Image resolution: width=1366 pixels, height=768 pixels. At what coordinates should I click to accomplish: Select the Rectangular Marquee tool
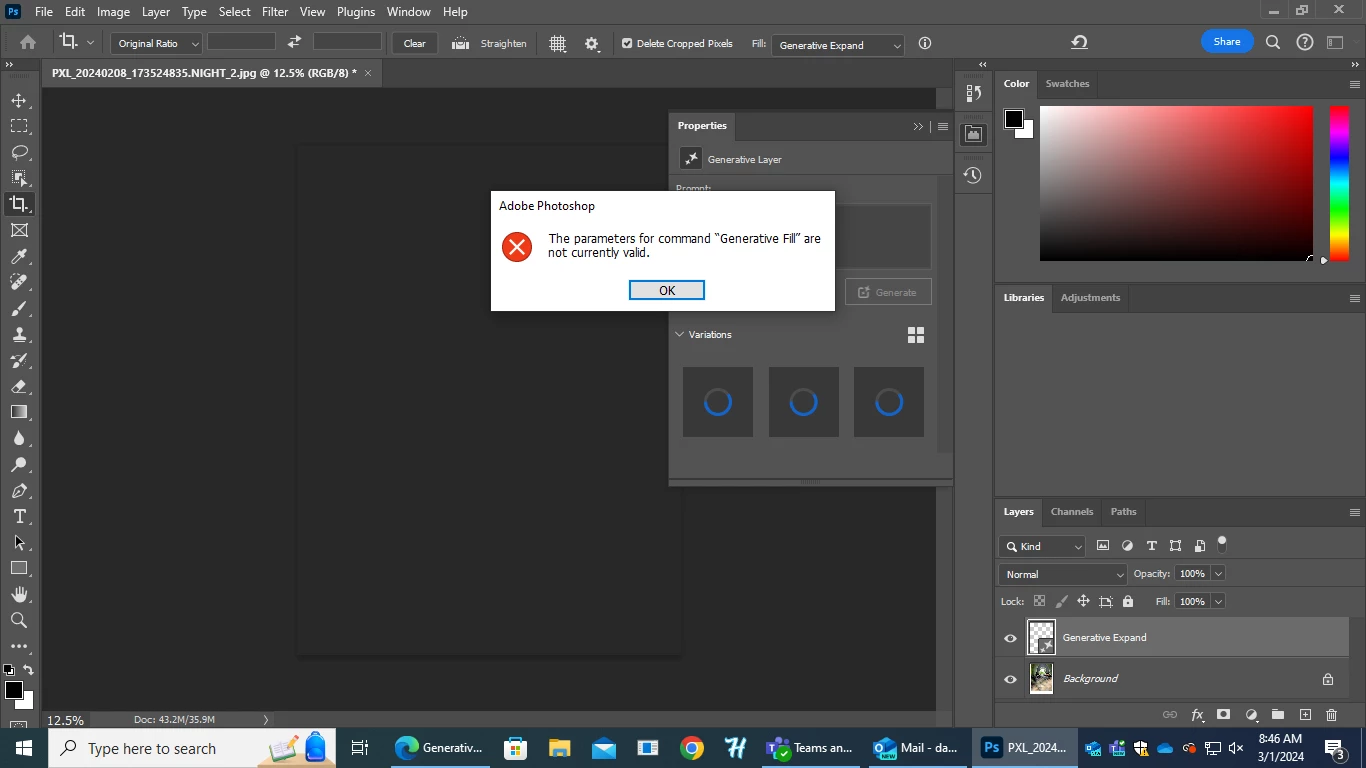point(19,126)
